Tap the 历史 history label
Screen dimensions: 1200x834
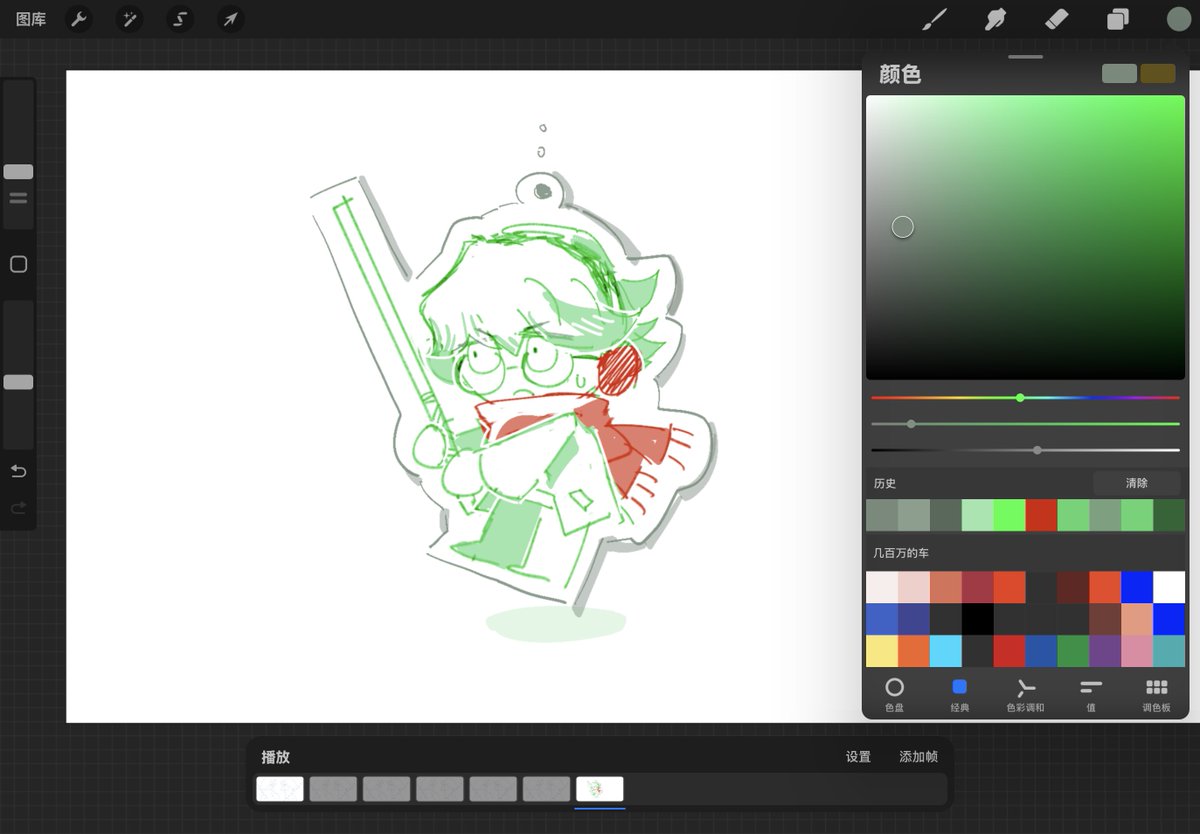tap(885, 483)
